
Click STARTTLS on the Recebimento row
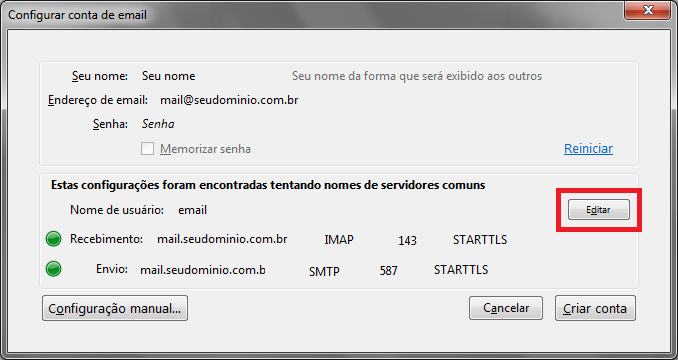point(480,239)
